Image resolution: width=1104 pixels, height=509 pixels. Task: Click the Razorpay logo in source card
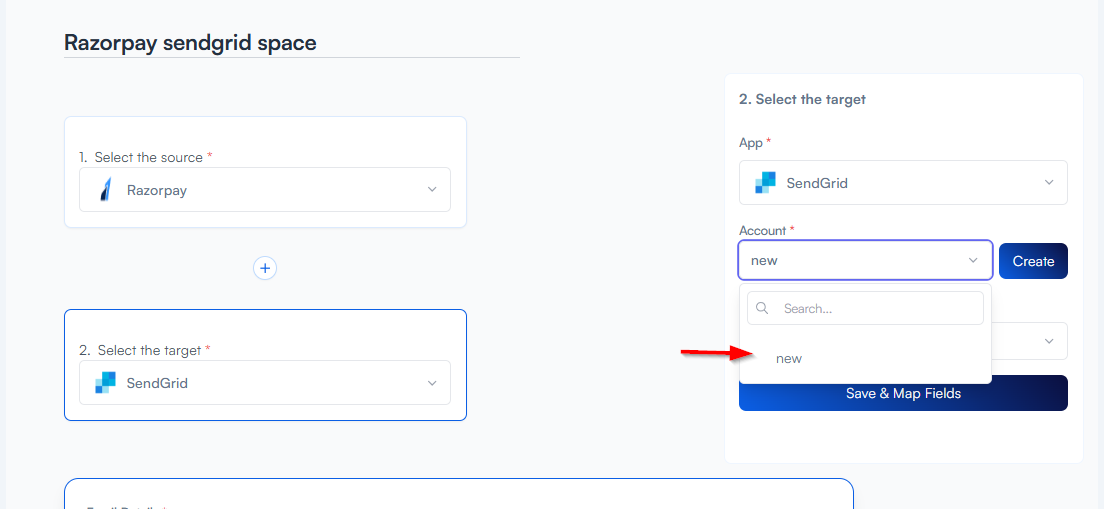coord(106,190)
